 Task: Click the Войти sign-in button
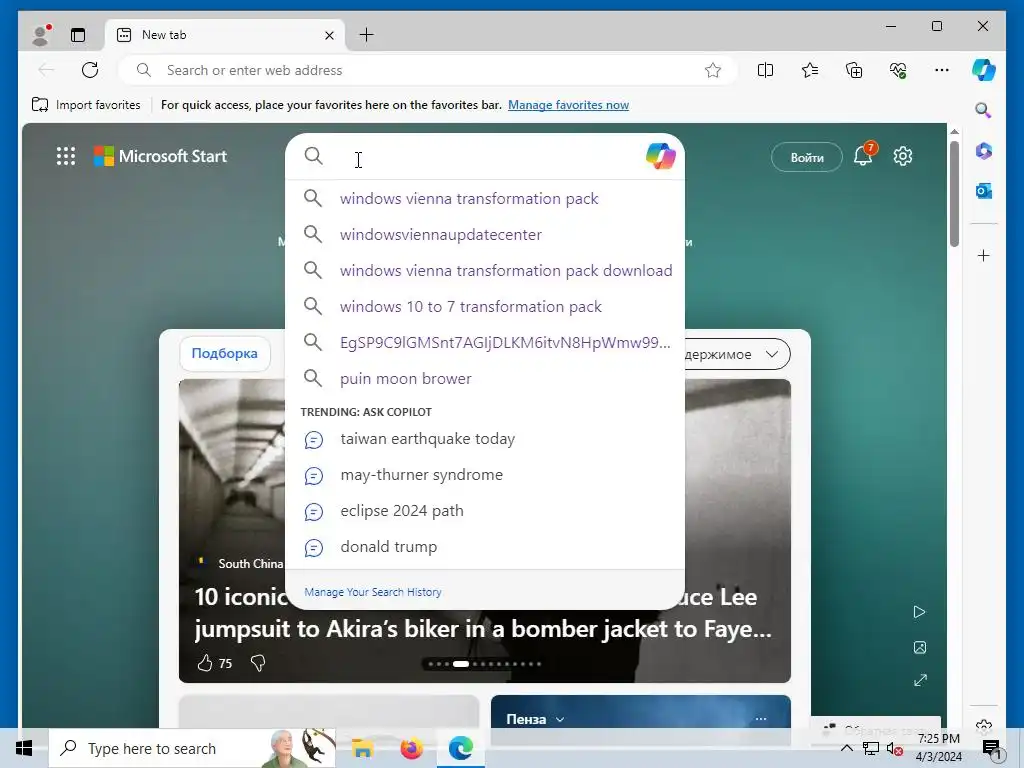pyautogui.click(x=807, y=157)
